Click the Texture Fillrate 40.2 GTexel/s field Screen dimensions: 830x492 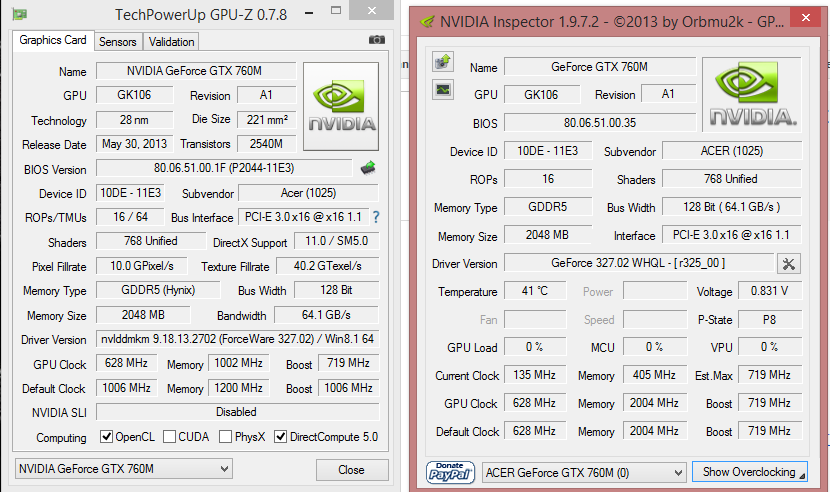tap(328, 266)
